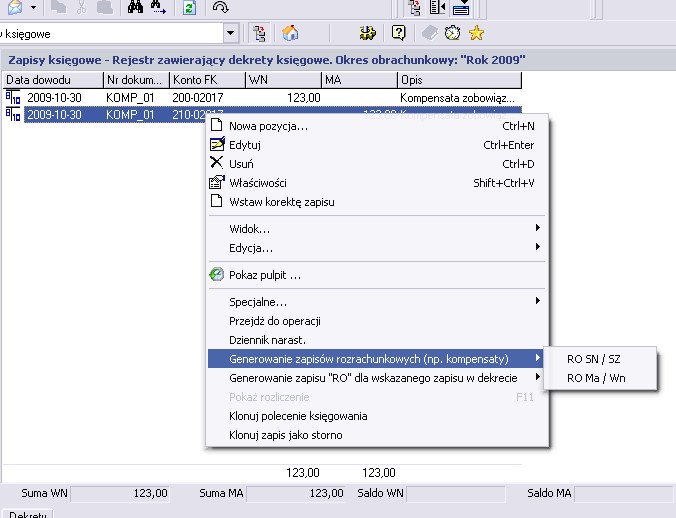Choose 'Właściwości' in context menu
Screen dimensions: 676x518
click(x=377, y=183)
